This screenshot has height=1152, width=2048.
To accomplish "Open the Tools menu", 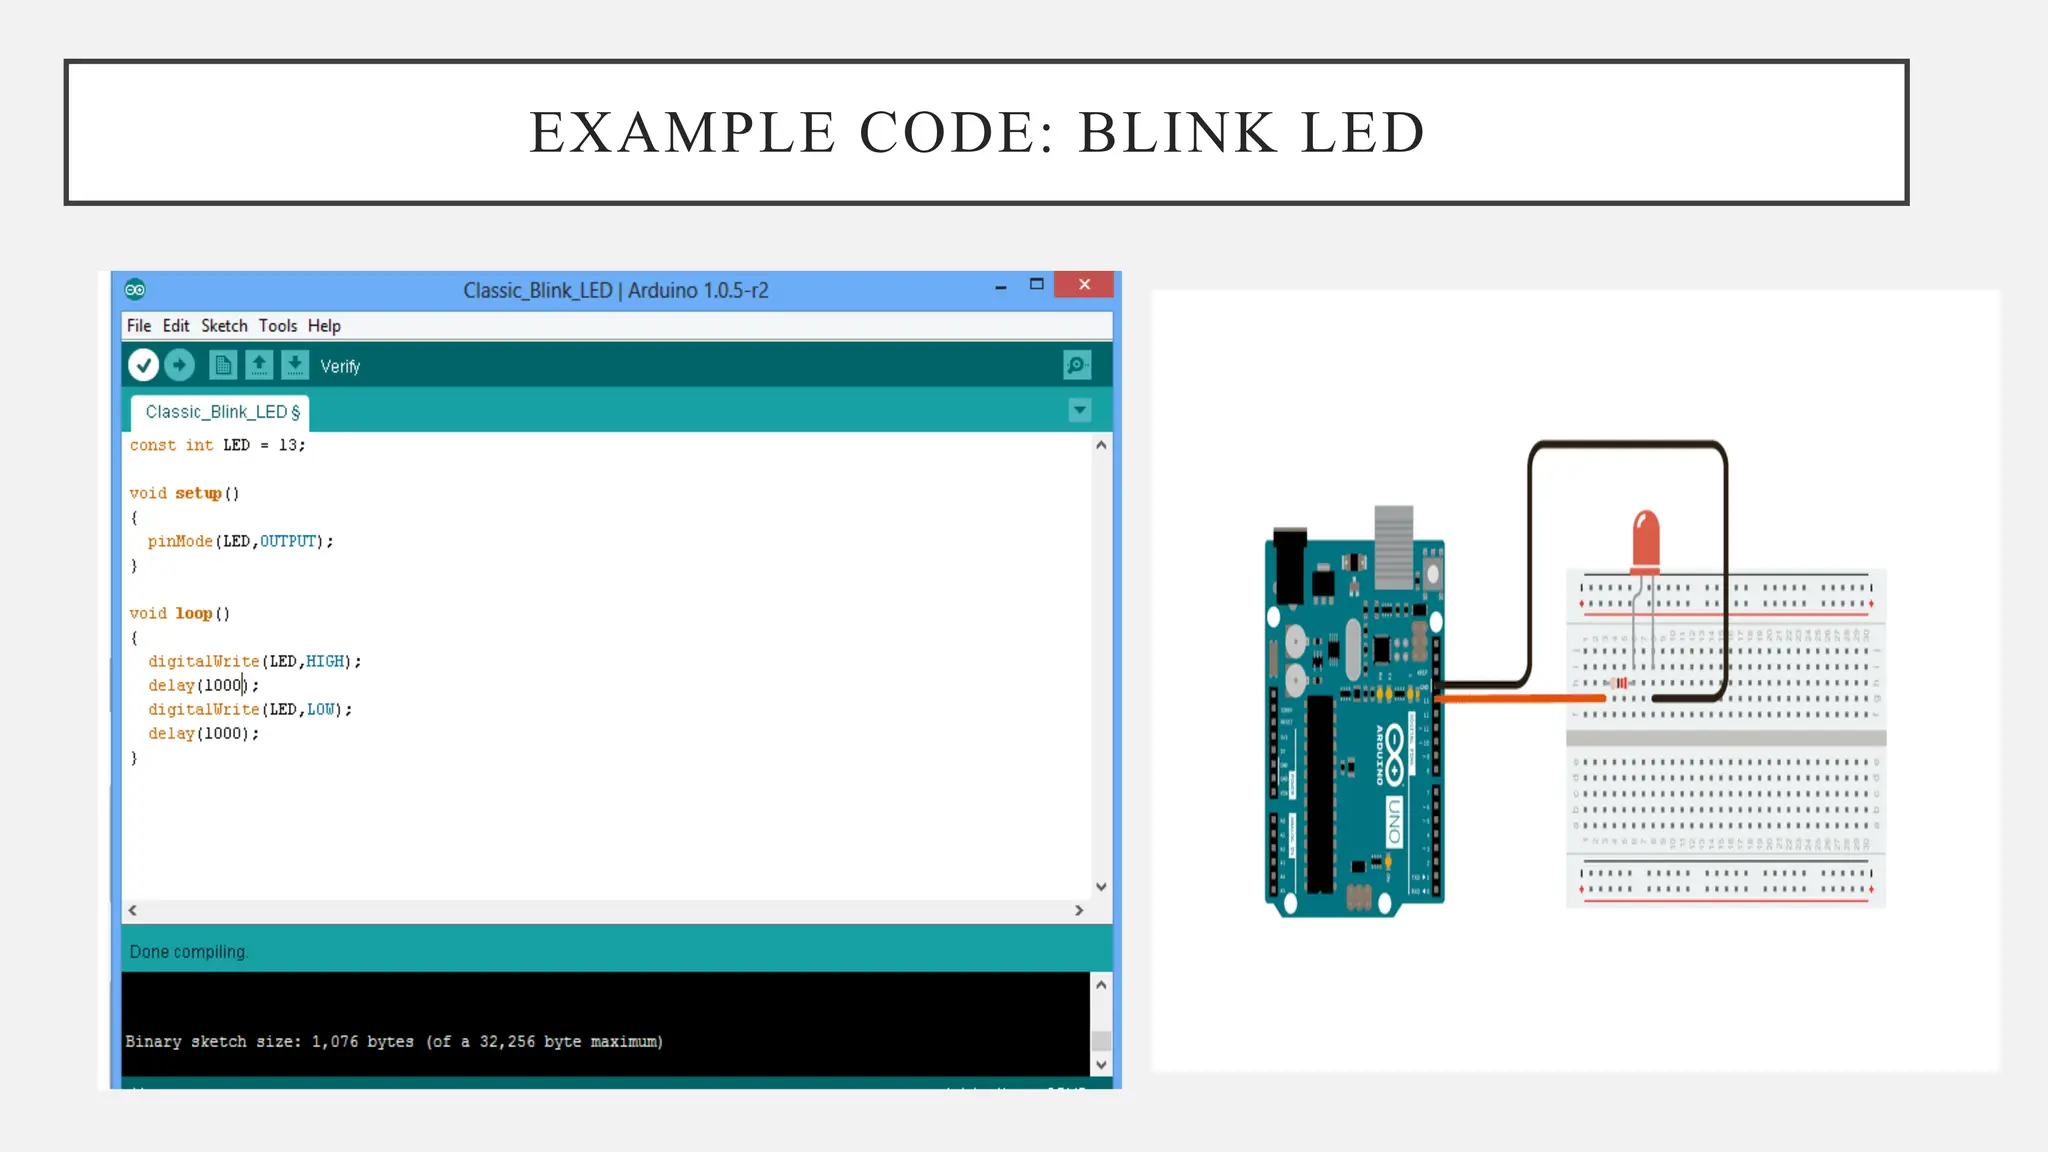I will tap(278, 326).
